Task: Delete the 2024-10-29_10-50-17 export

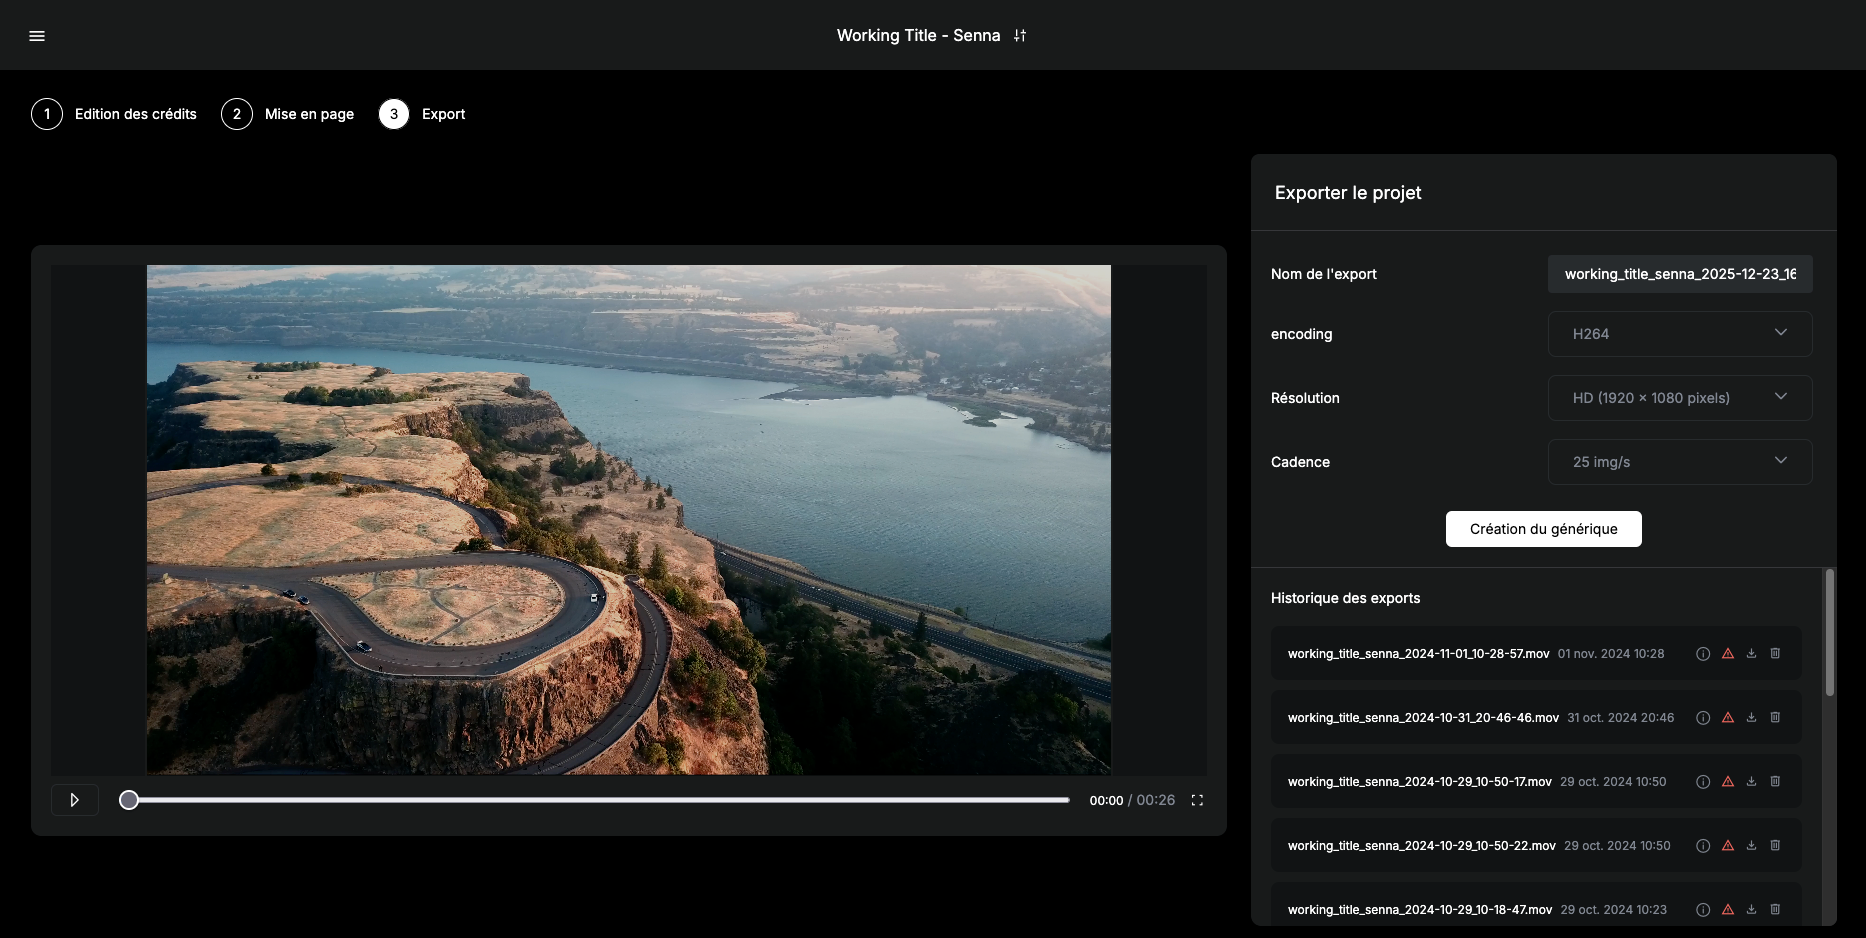Action: [x=1775, y=782]
